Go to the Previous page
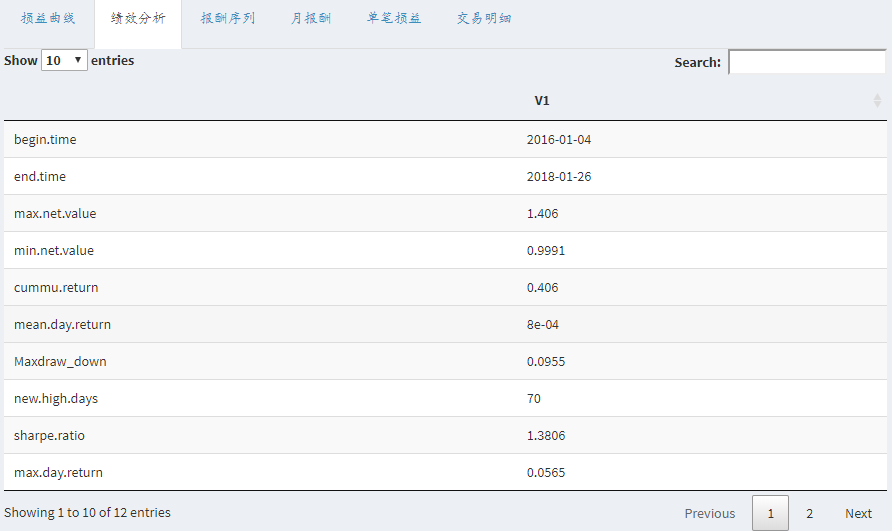This screenshot has height=531, width=892. pos(710,513)
